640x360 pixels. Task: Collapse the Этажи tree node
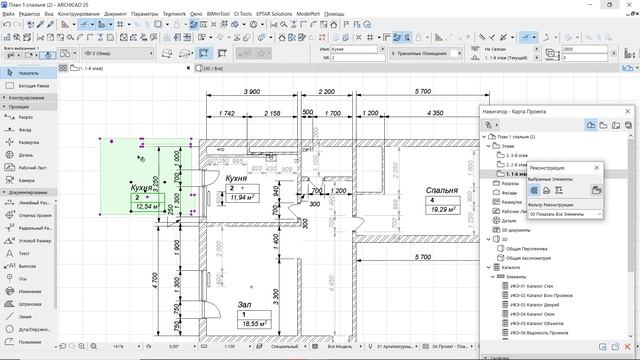489,146
